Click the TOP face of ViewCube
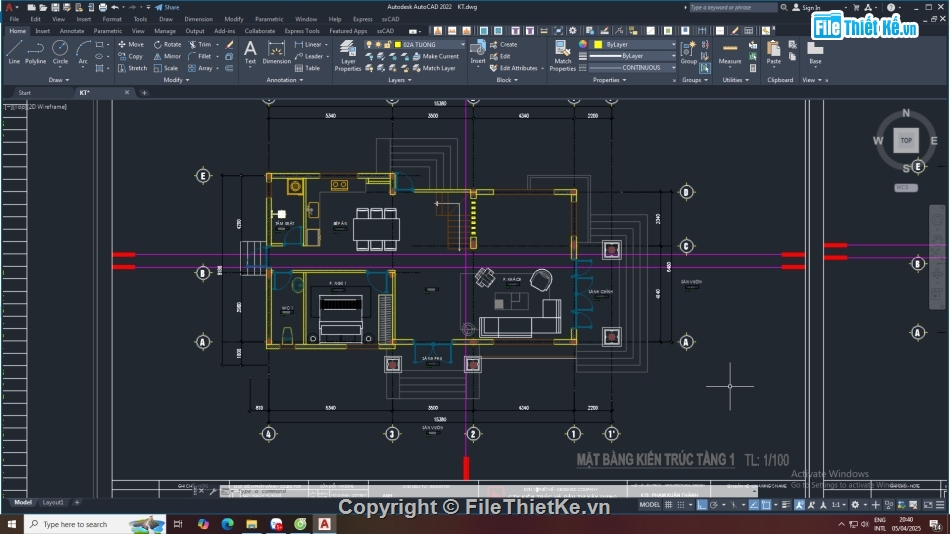This screenshot has height=534, width=950. 906,141
